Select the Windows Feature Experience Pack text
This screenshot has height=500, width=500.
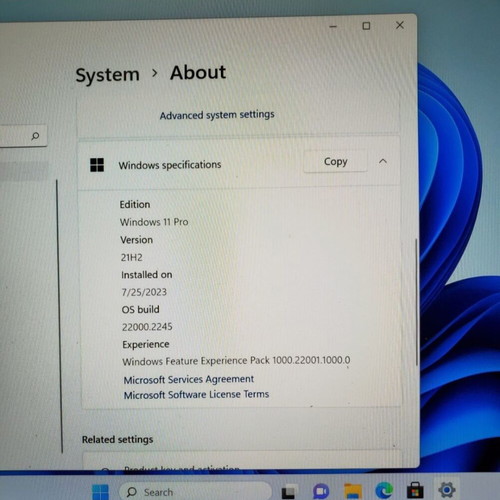click(x=236, y=361)
